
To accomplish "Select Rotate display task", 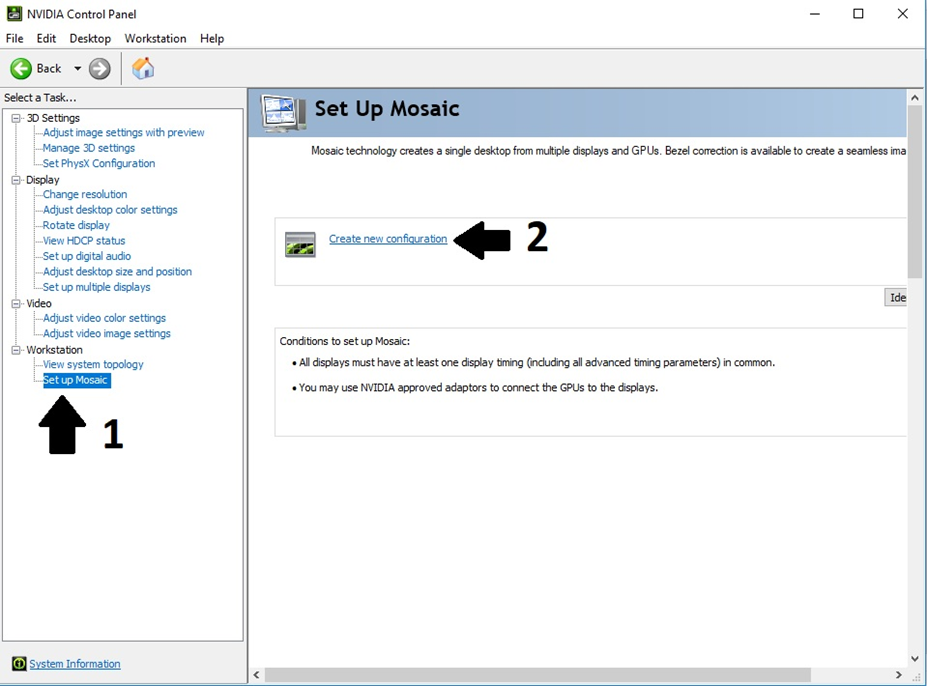I will [x=76, y=225].
